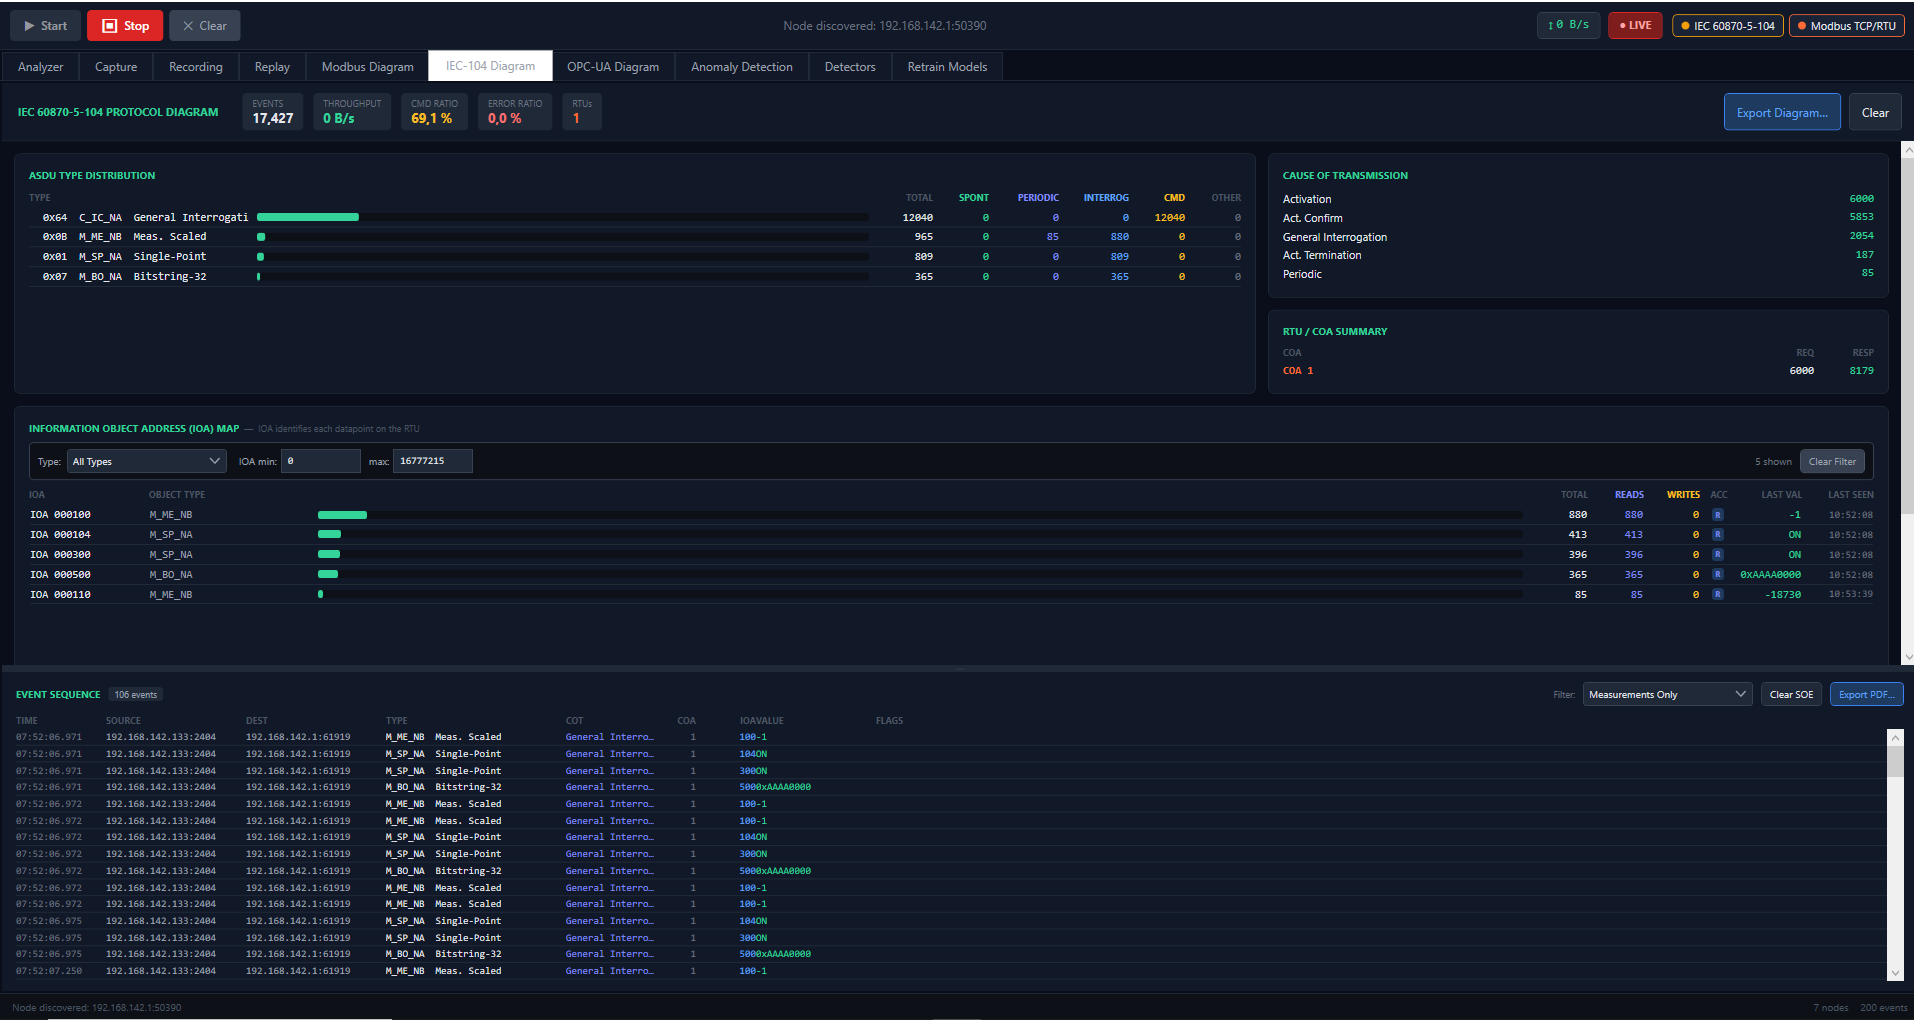Click the Clear SOE button
The image size is (1914, 1020).
click(1791, 694)
